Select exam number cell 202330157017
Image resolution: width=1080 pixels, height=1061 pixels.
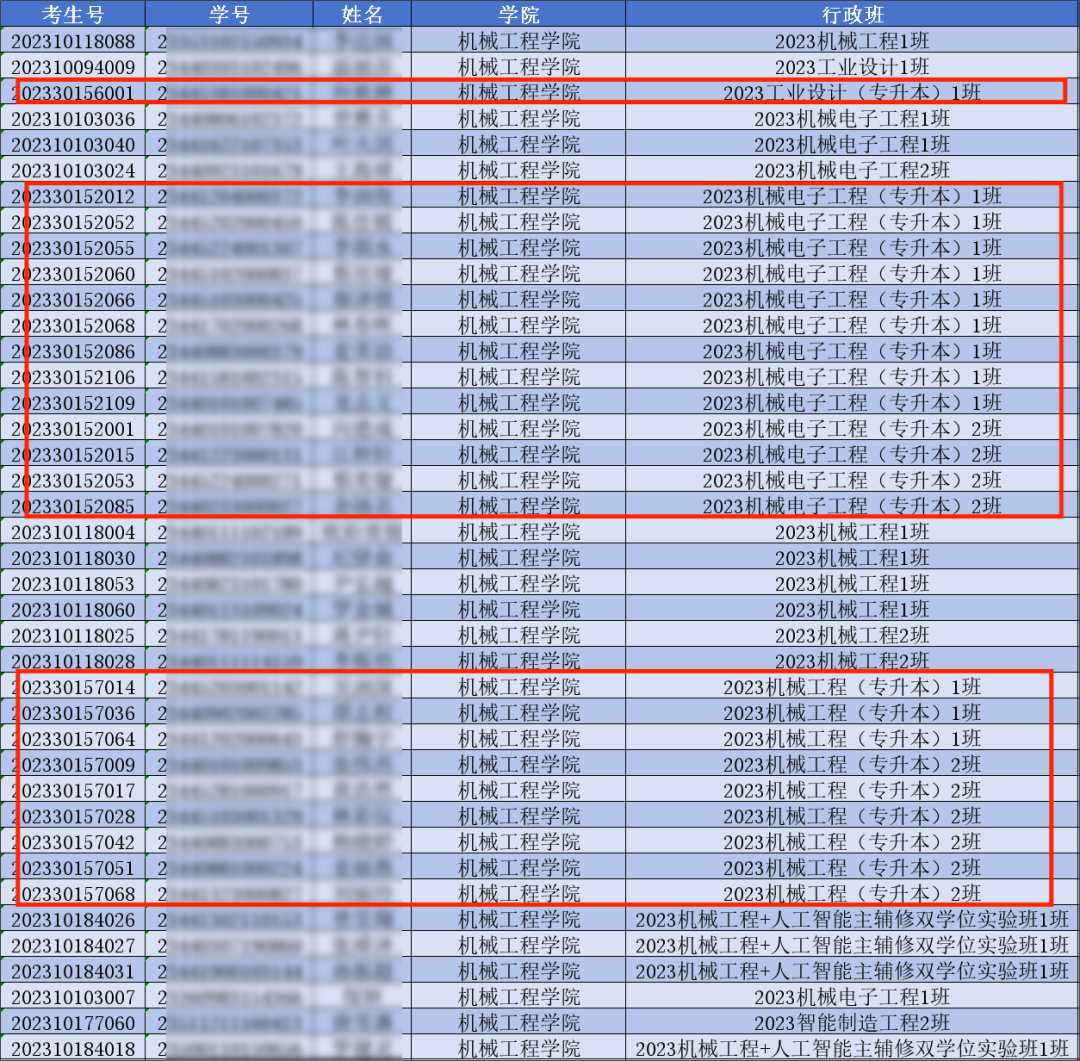[73, 790]
